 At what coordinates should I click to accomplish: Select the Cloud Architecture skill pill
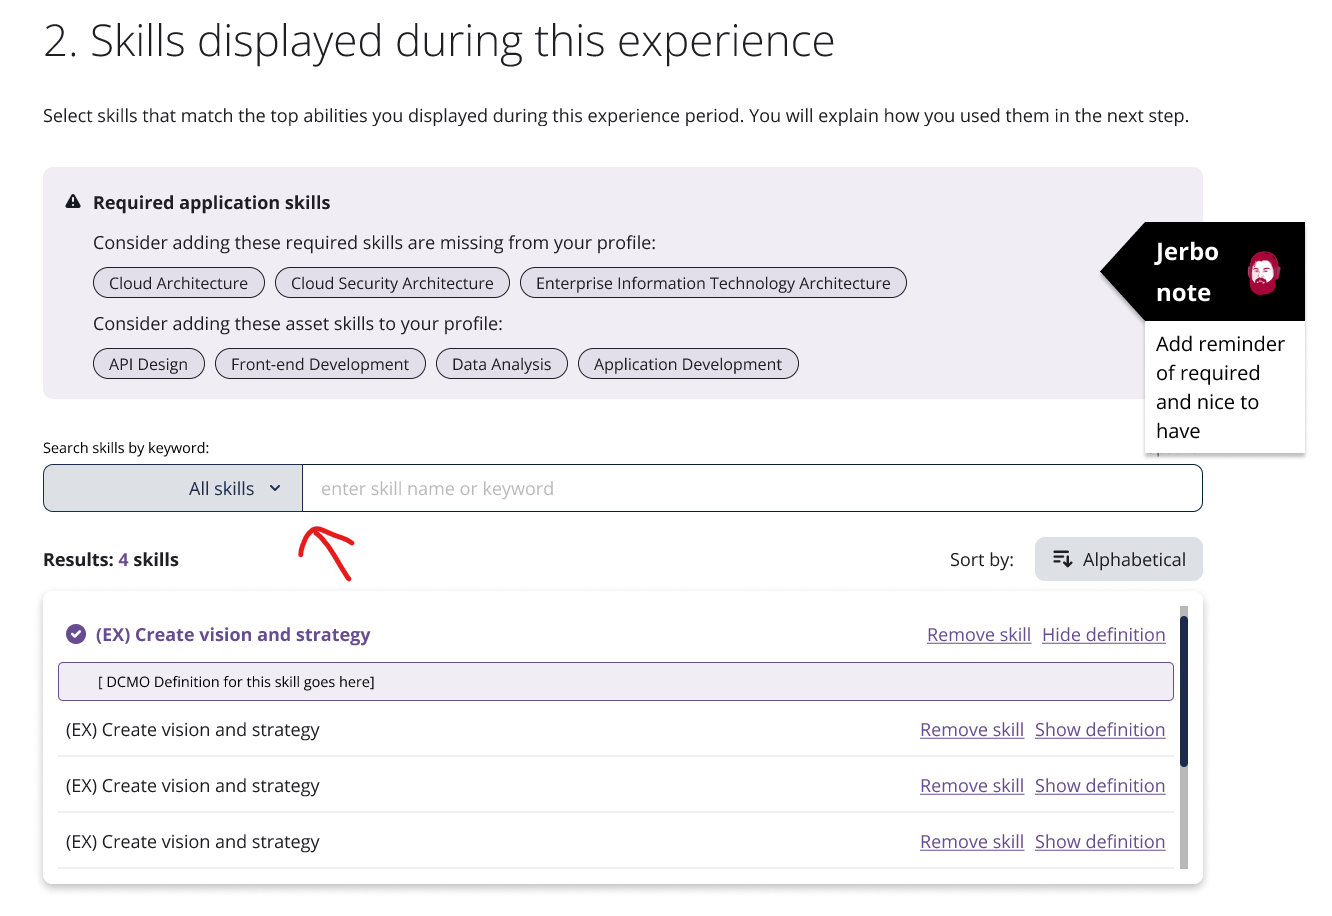click(178, 282)
